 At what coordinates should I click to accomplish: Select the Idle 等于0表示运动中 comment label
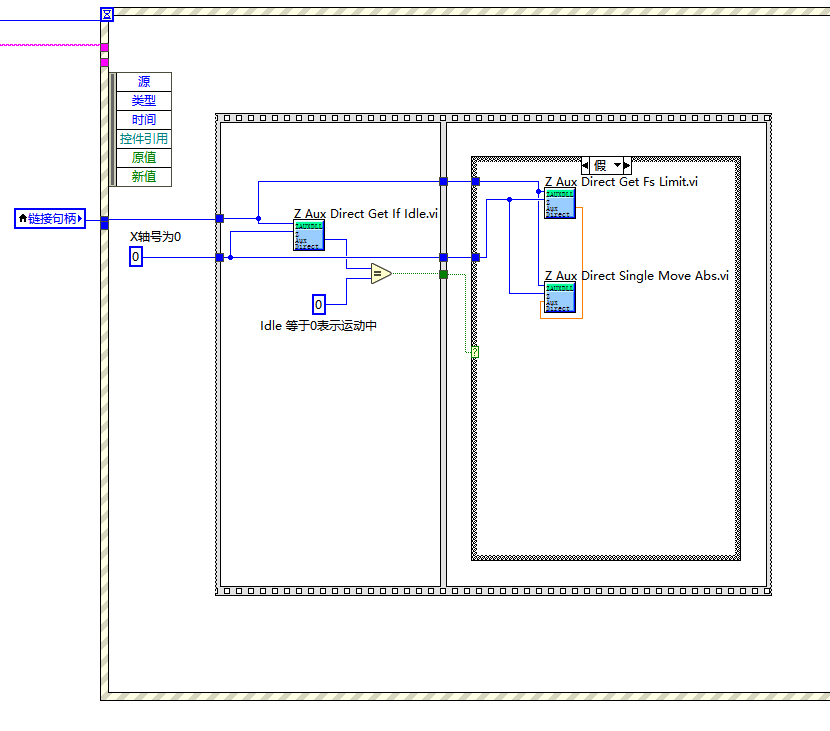coord(321,325)
